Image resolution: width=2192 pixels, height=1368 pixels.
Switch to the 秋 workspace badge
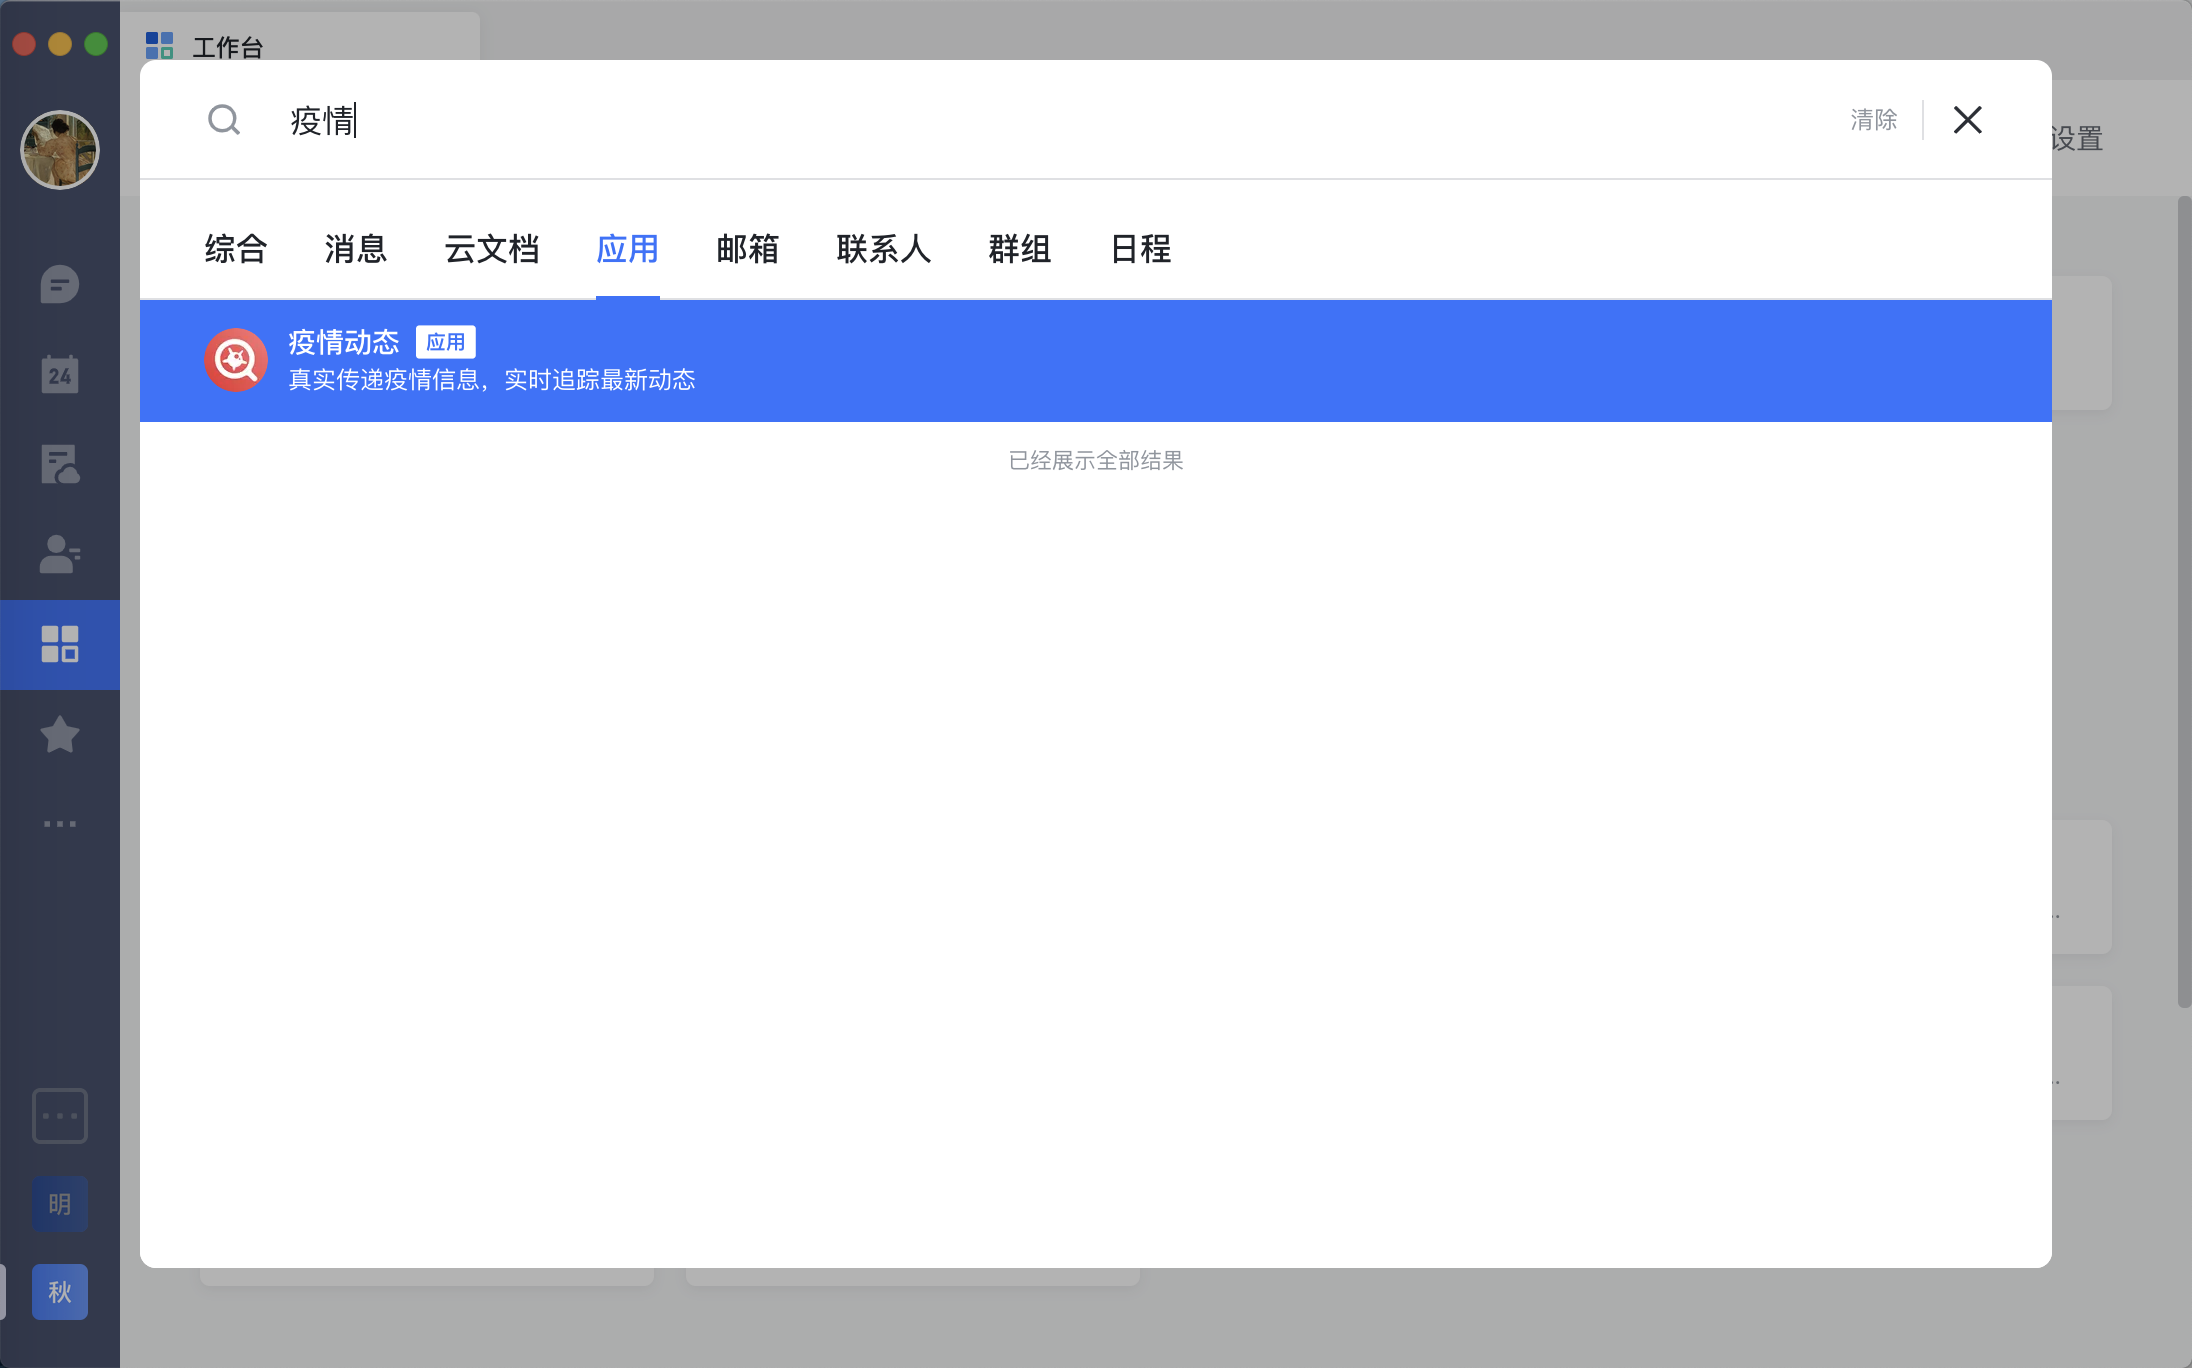pyautogui.click(x=60, y=1292)
